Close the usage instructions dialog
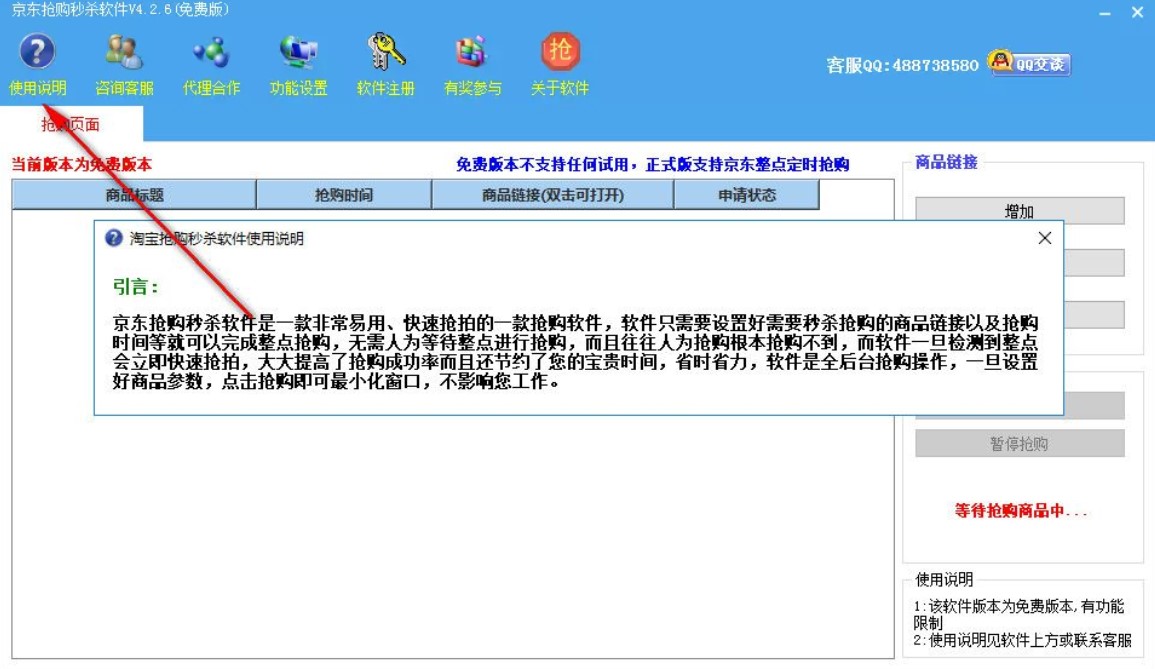 coord(1045,239)
